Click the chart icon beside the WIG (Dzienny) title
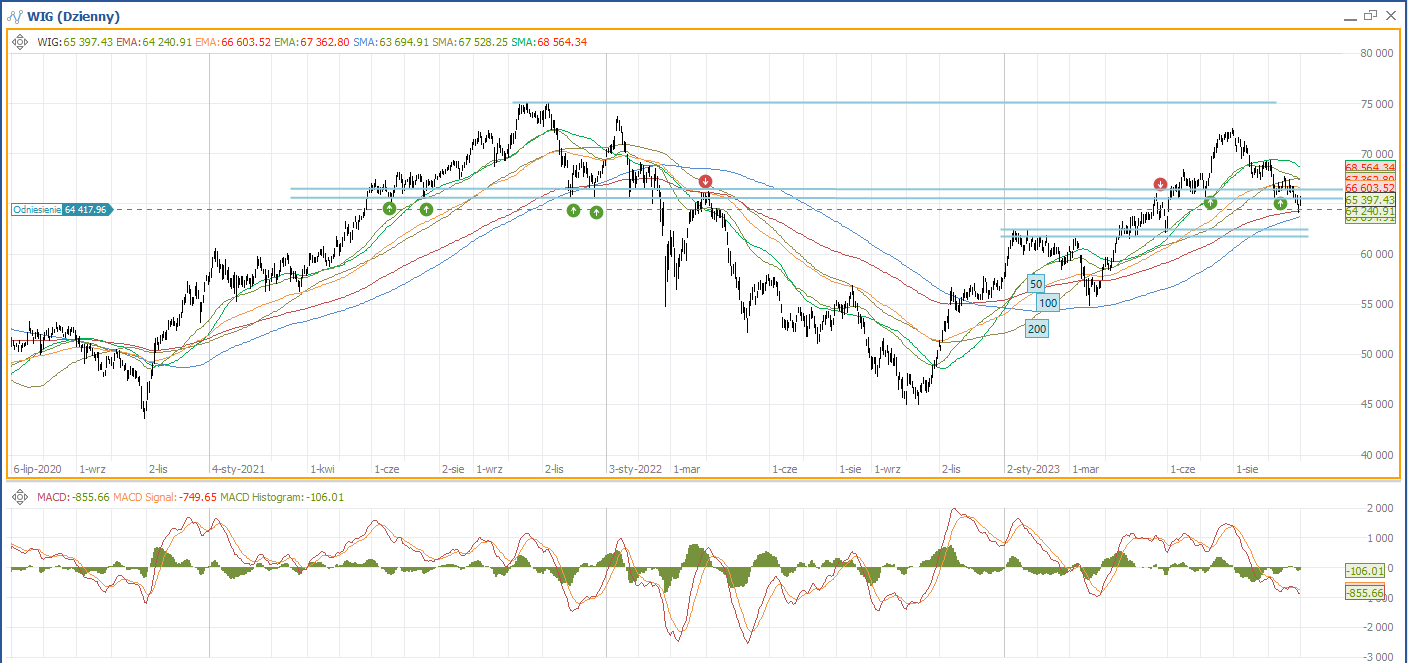The image size is (1408, 663). 15,16
